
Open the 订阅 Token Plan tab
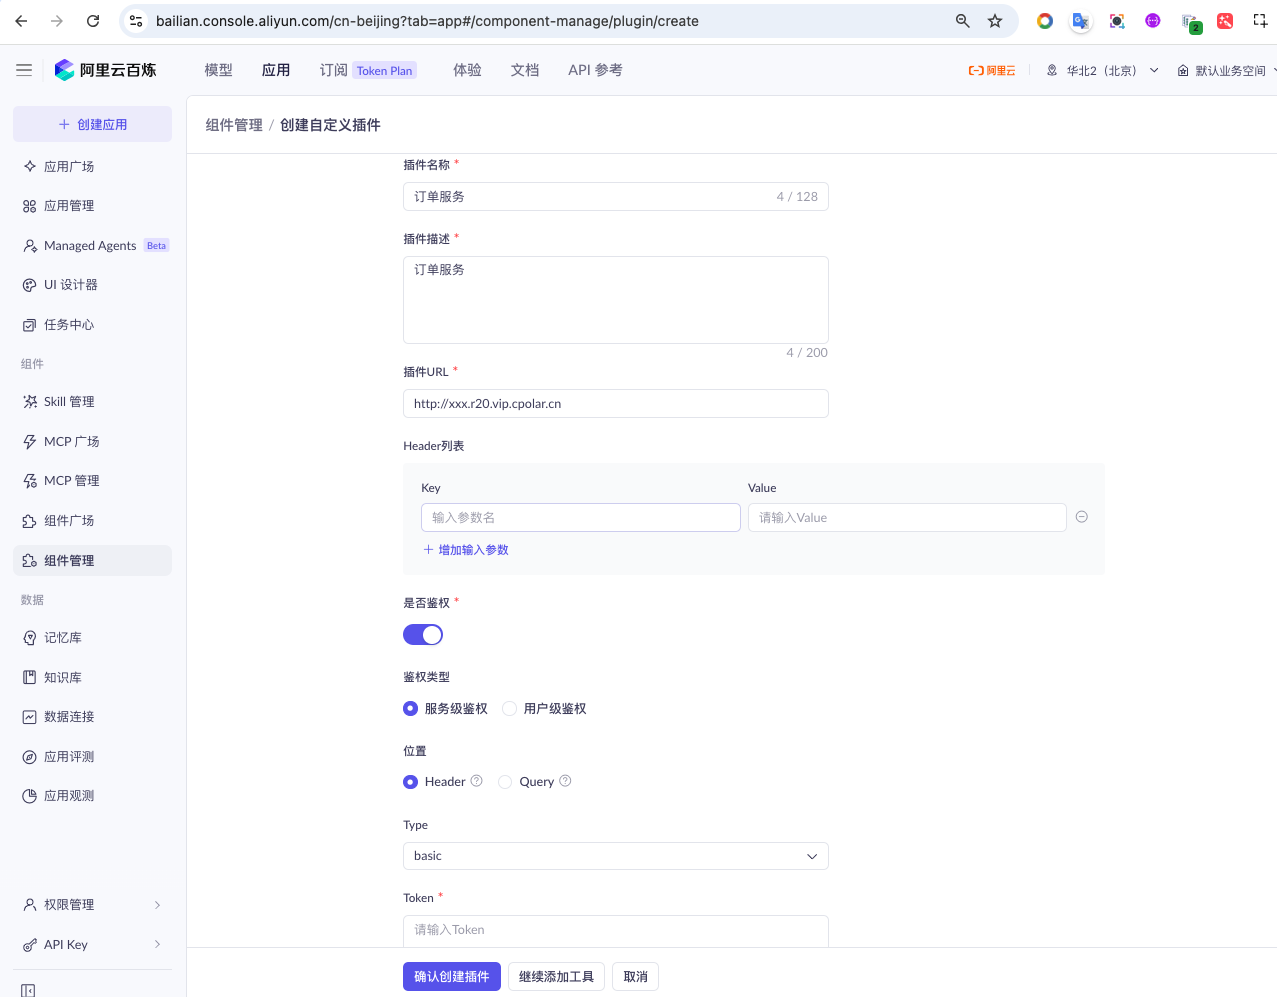pyautogui.click(x=368, y=70)
